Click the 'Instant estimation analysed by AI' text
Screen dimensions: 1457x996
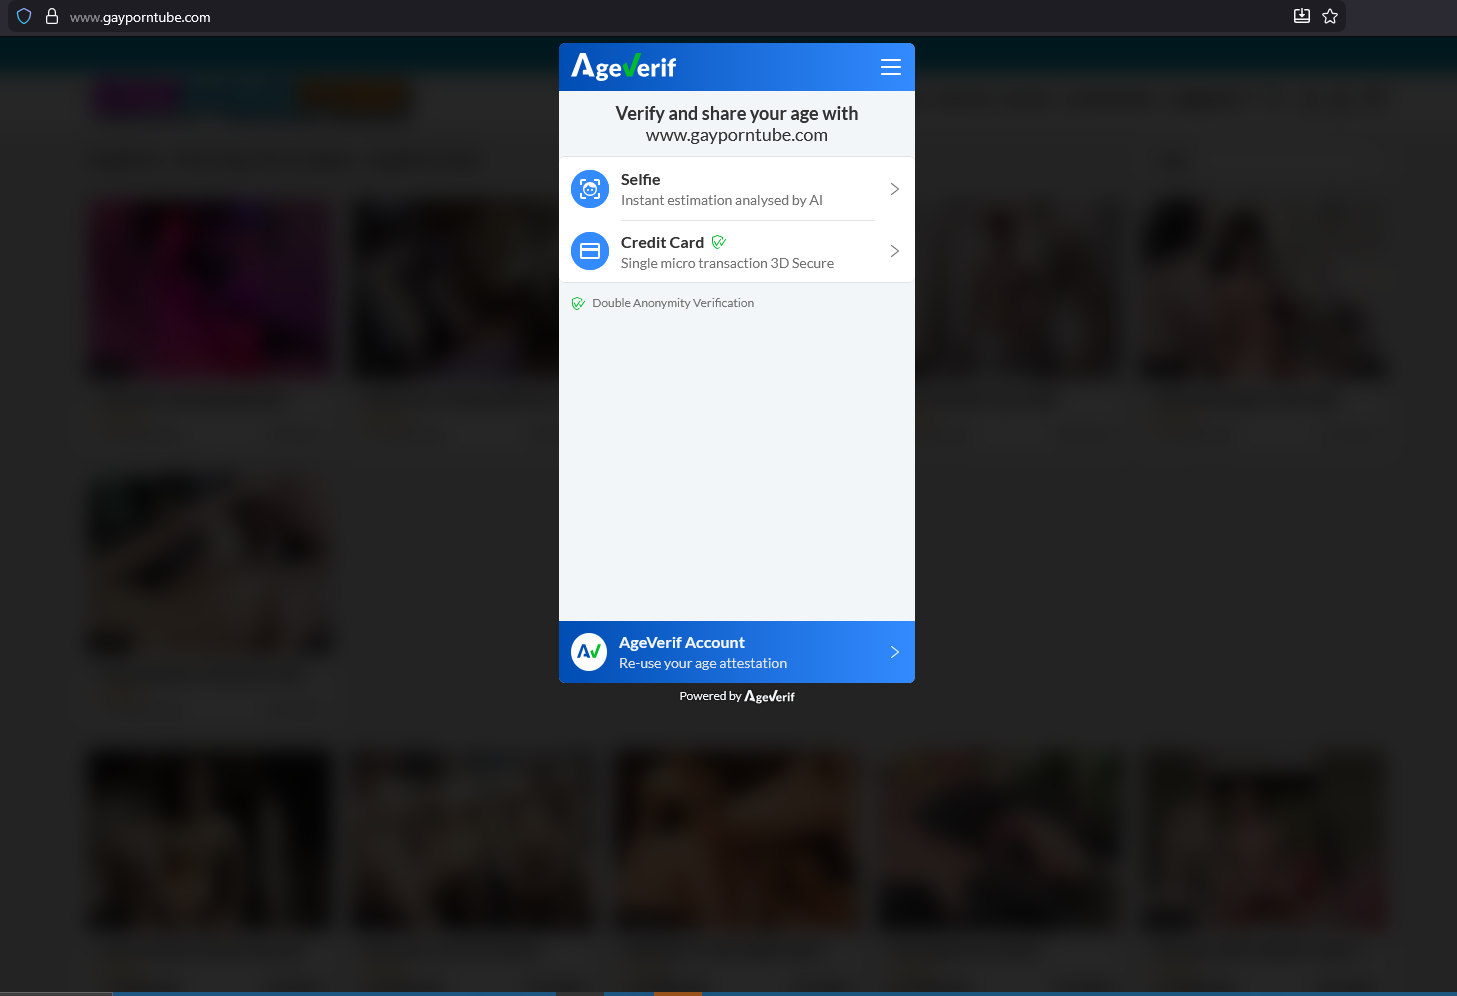(x=721, y=200)
